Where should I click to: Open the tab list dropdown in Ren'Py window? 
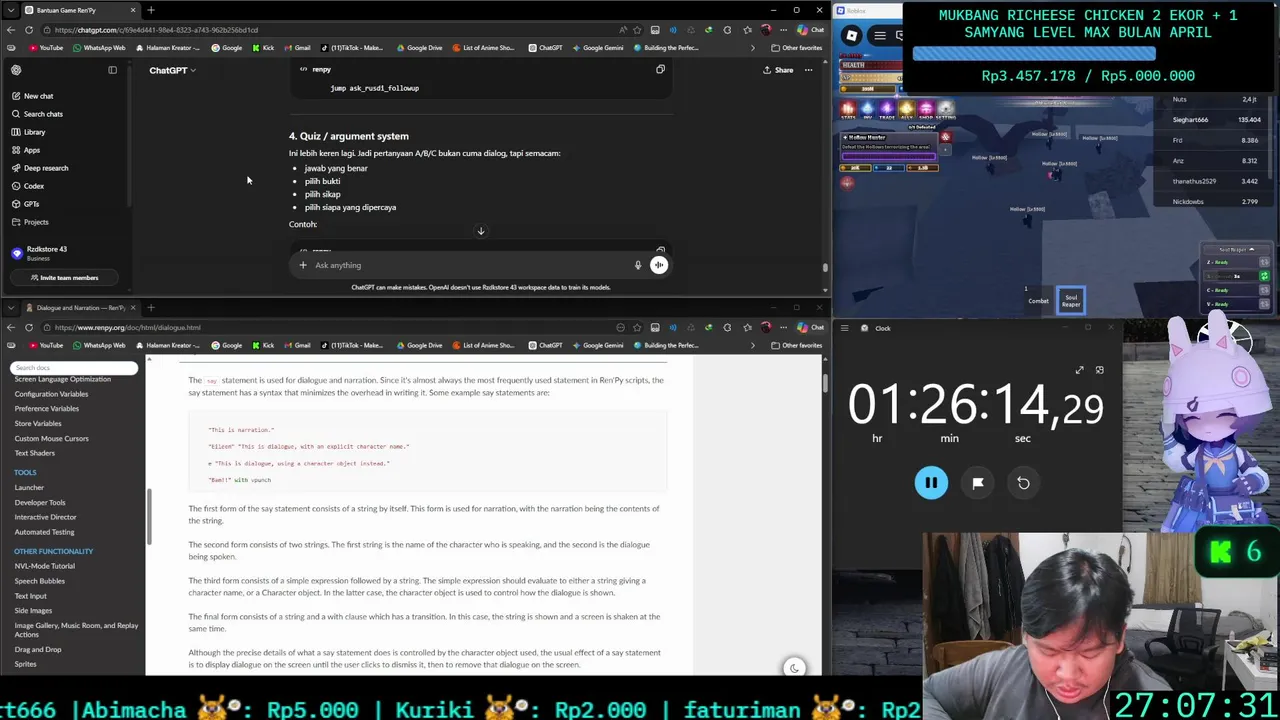[11, 307]
